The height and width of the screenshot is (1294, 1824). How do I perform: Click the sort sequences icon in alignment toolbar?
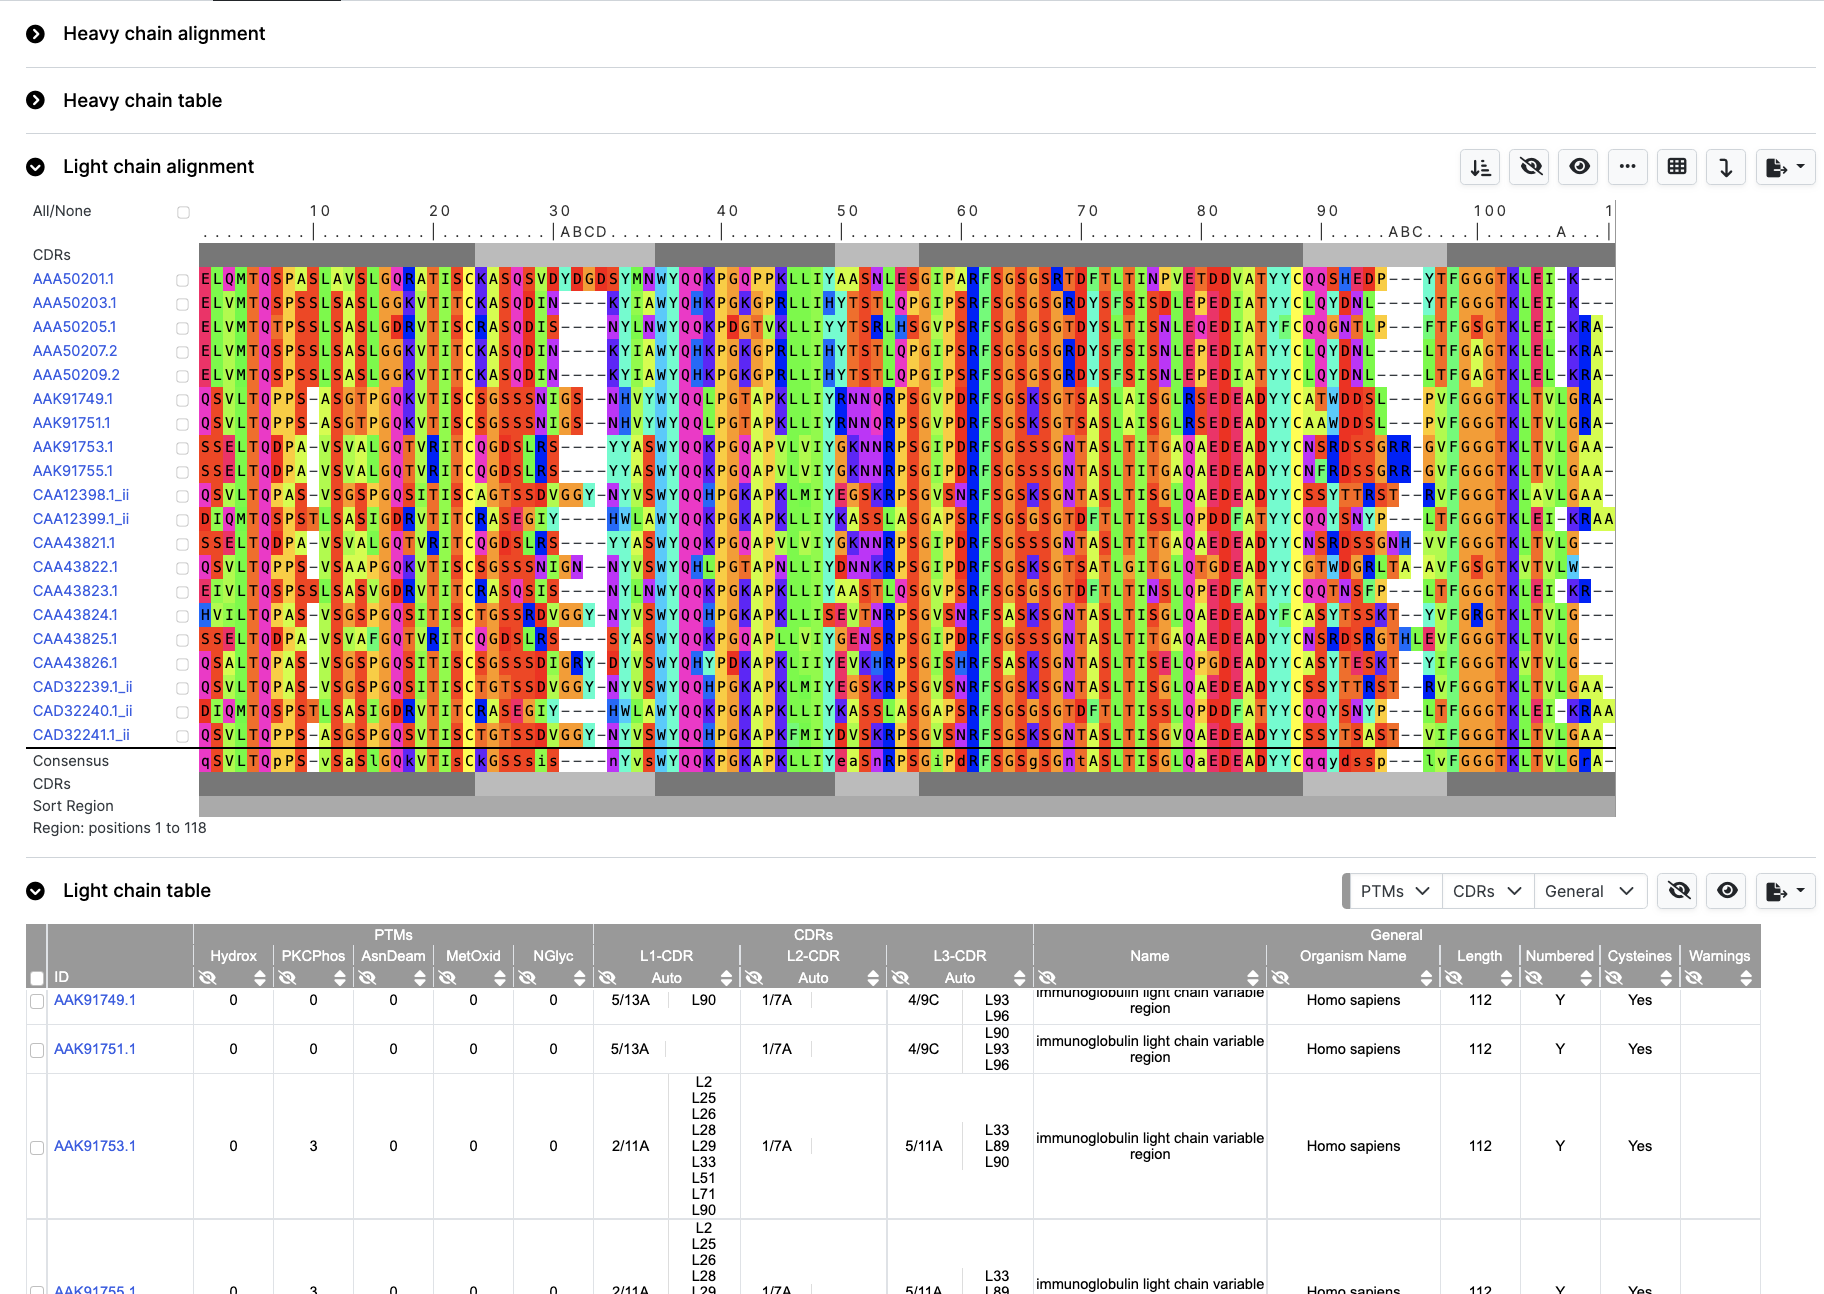(x=1480, y=167)
